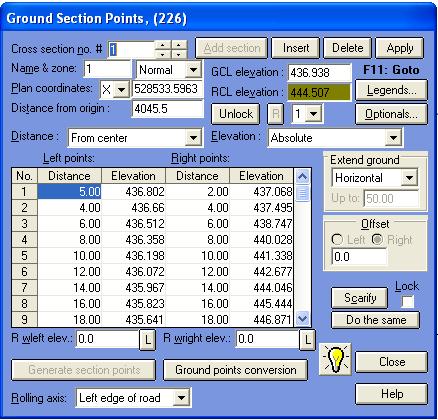Click the Legends... button
Image resolution: width=438 pixels, height=420 pixels.
coord(391,90)
